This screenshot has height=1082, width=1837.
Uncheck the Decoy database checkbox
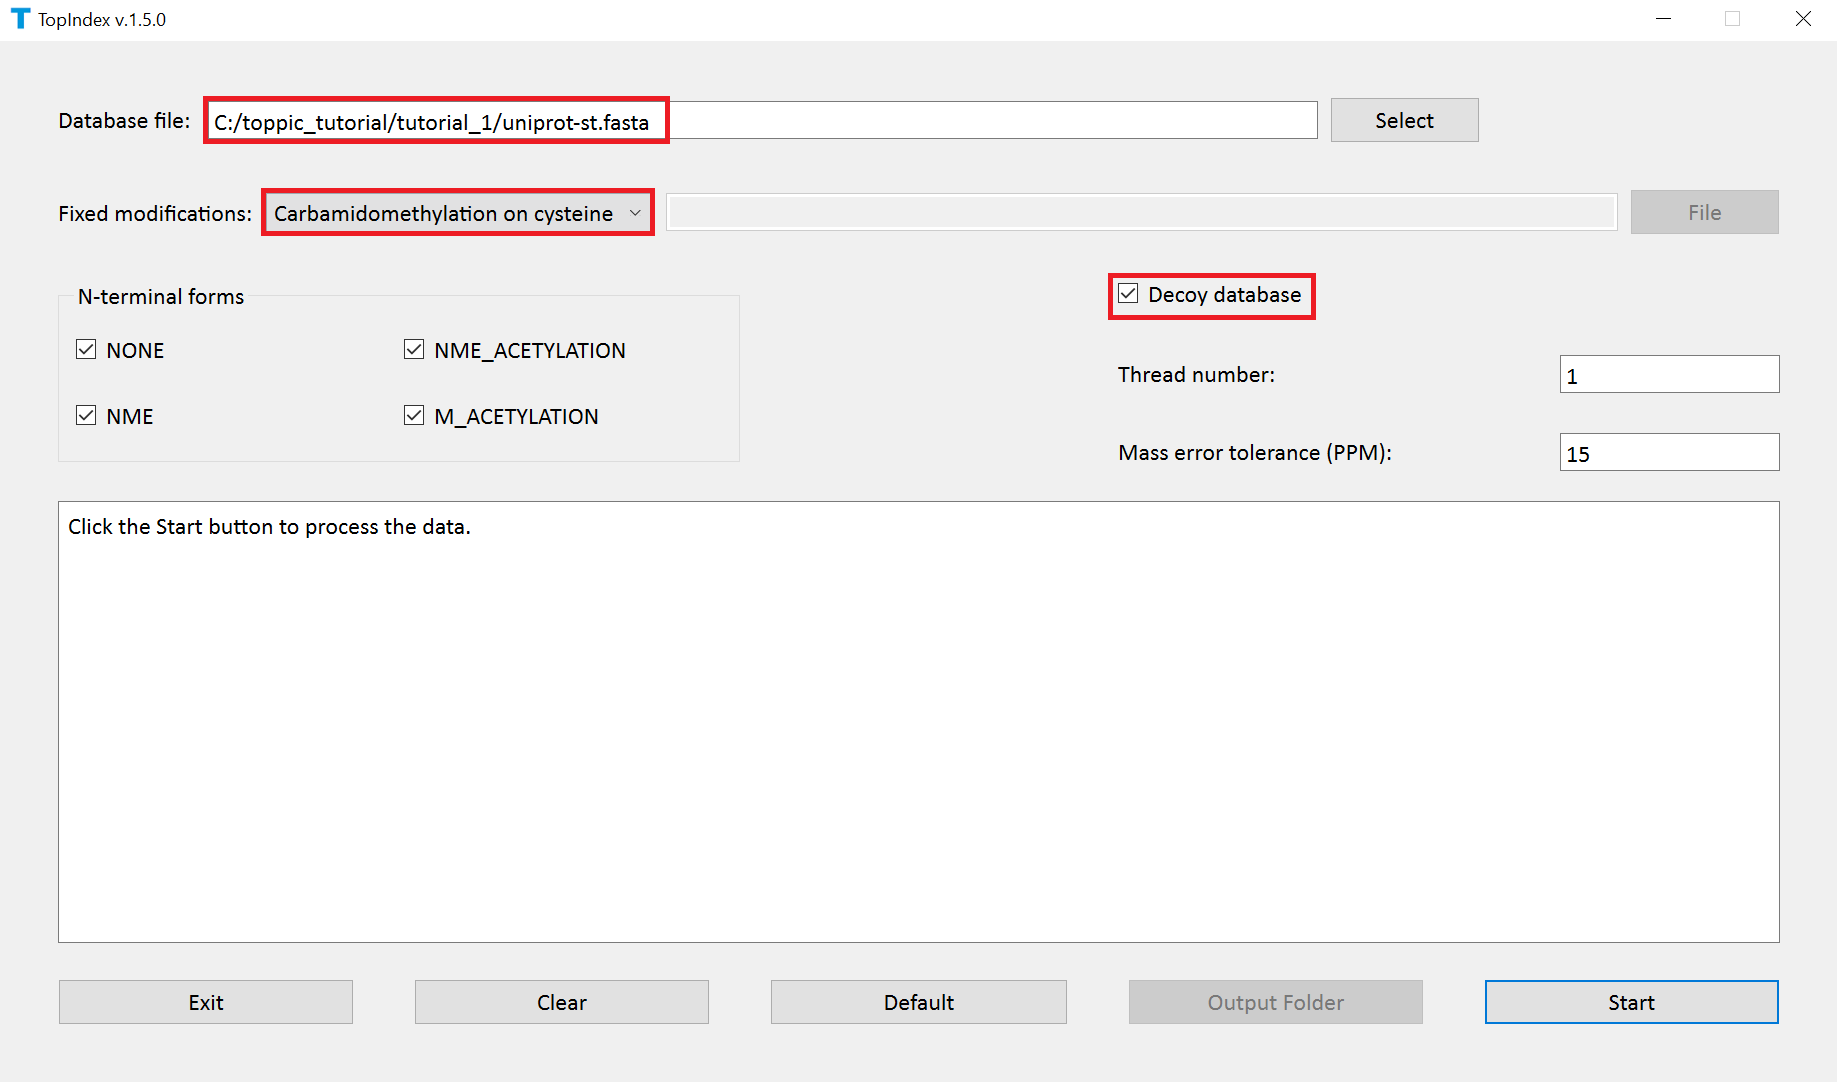pos(1128,294)
